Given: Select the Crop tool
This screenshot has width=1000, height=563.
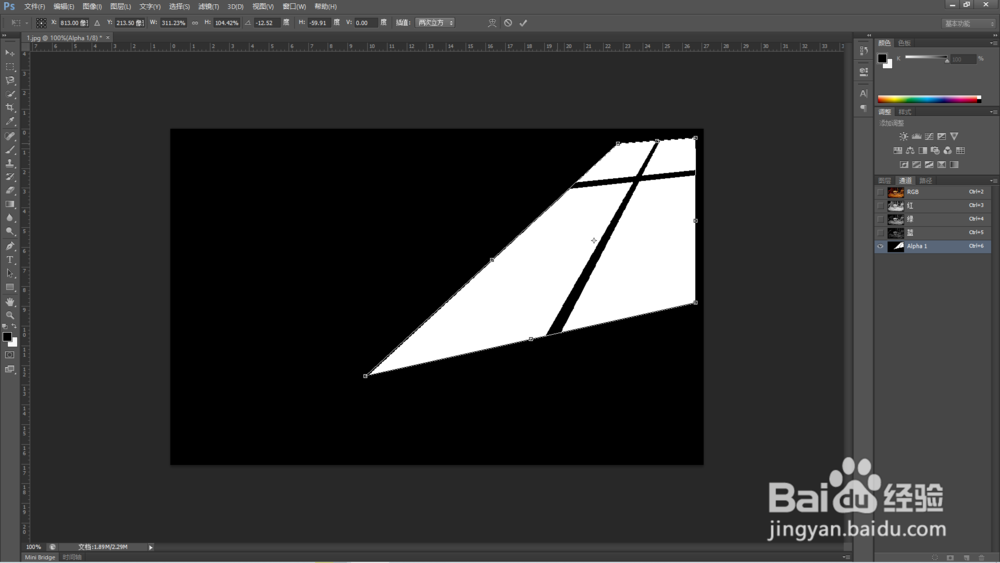Looking at the screenshot, I should 10,108.
